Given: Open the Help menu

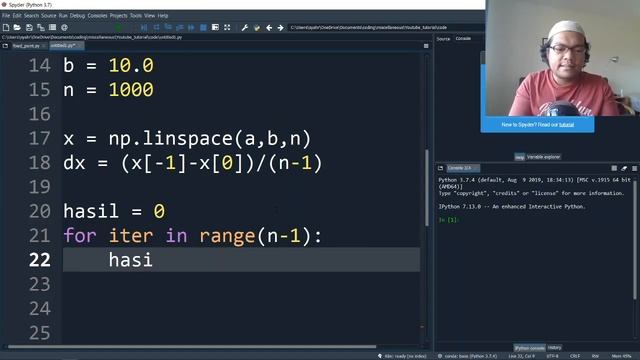Looking at the screenshot, I should [163, 16].
